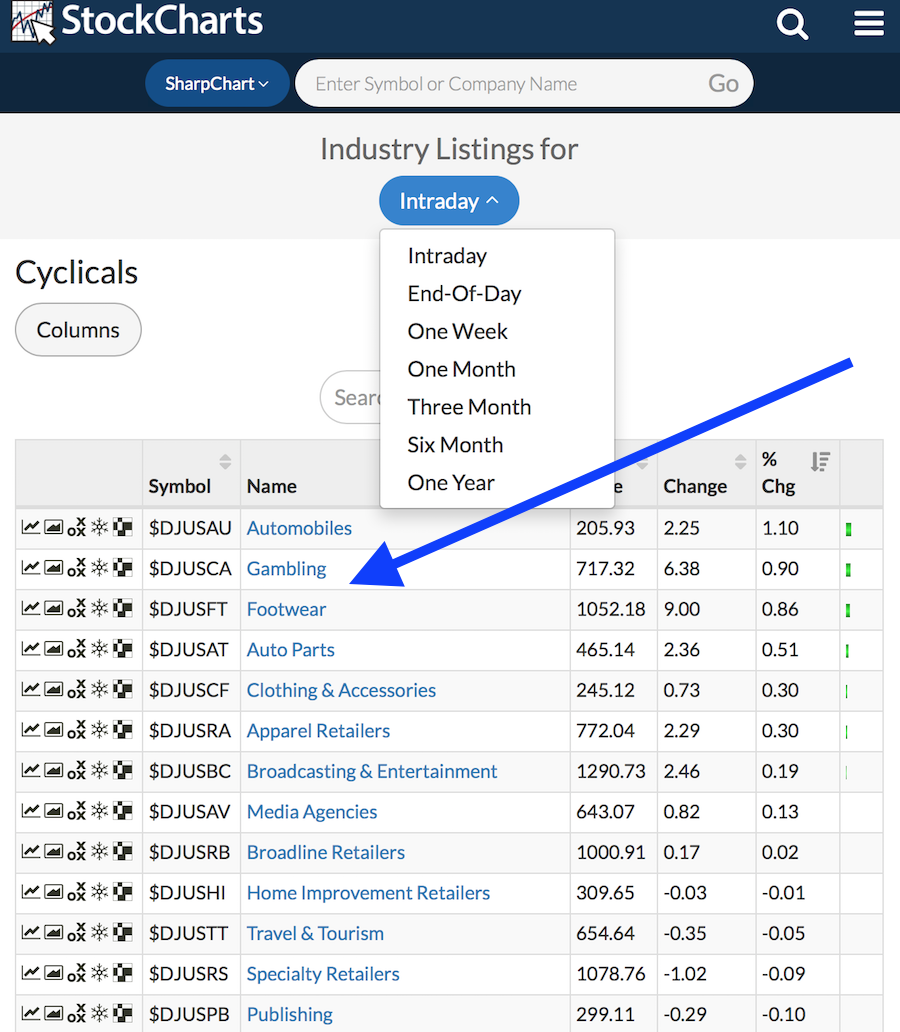Open SharpChart icon for Publishing row
900x1032 pixels.
[x=31, y=1015]
